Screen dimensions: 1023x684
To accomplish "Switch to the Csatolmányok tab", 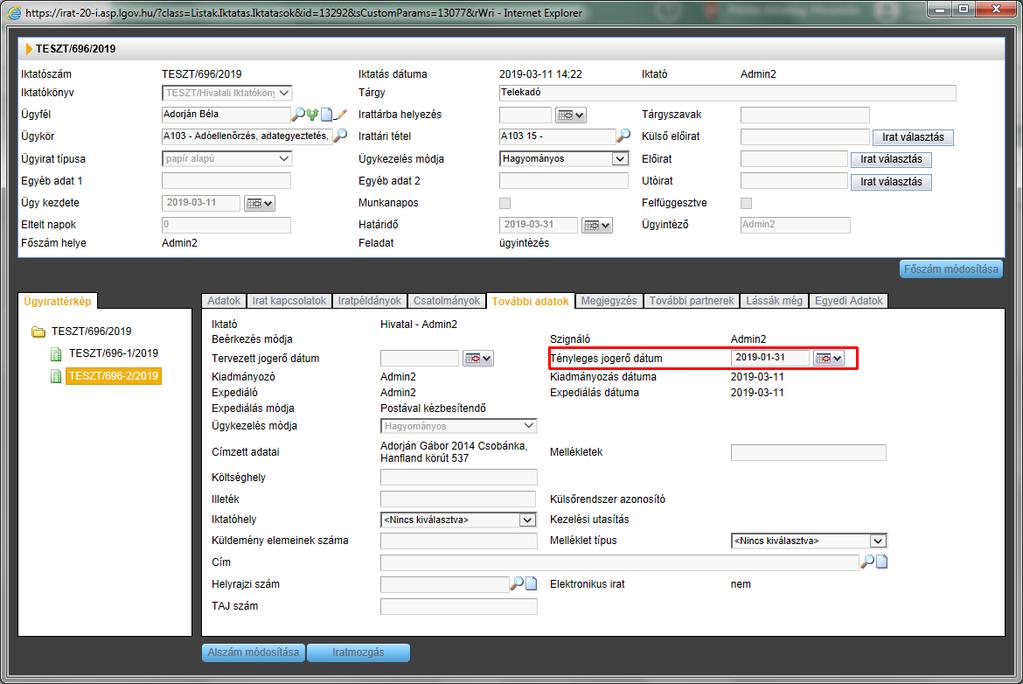I will [x=446, y=301].
